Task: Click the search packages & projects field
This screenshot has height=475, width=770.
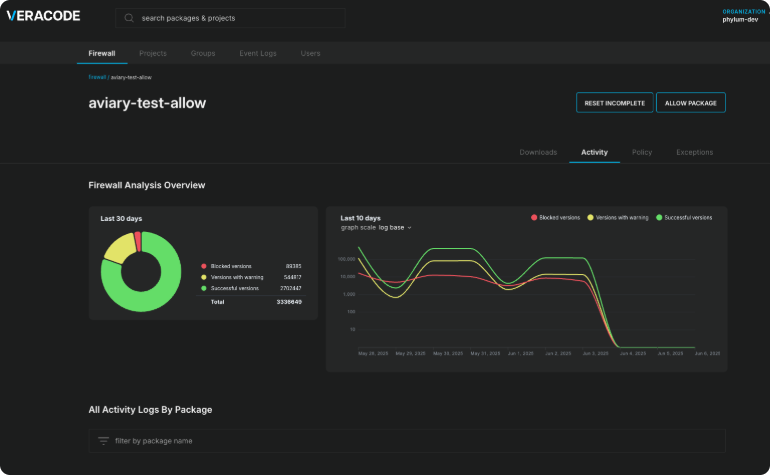Action: [x=240, y=18]
